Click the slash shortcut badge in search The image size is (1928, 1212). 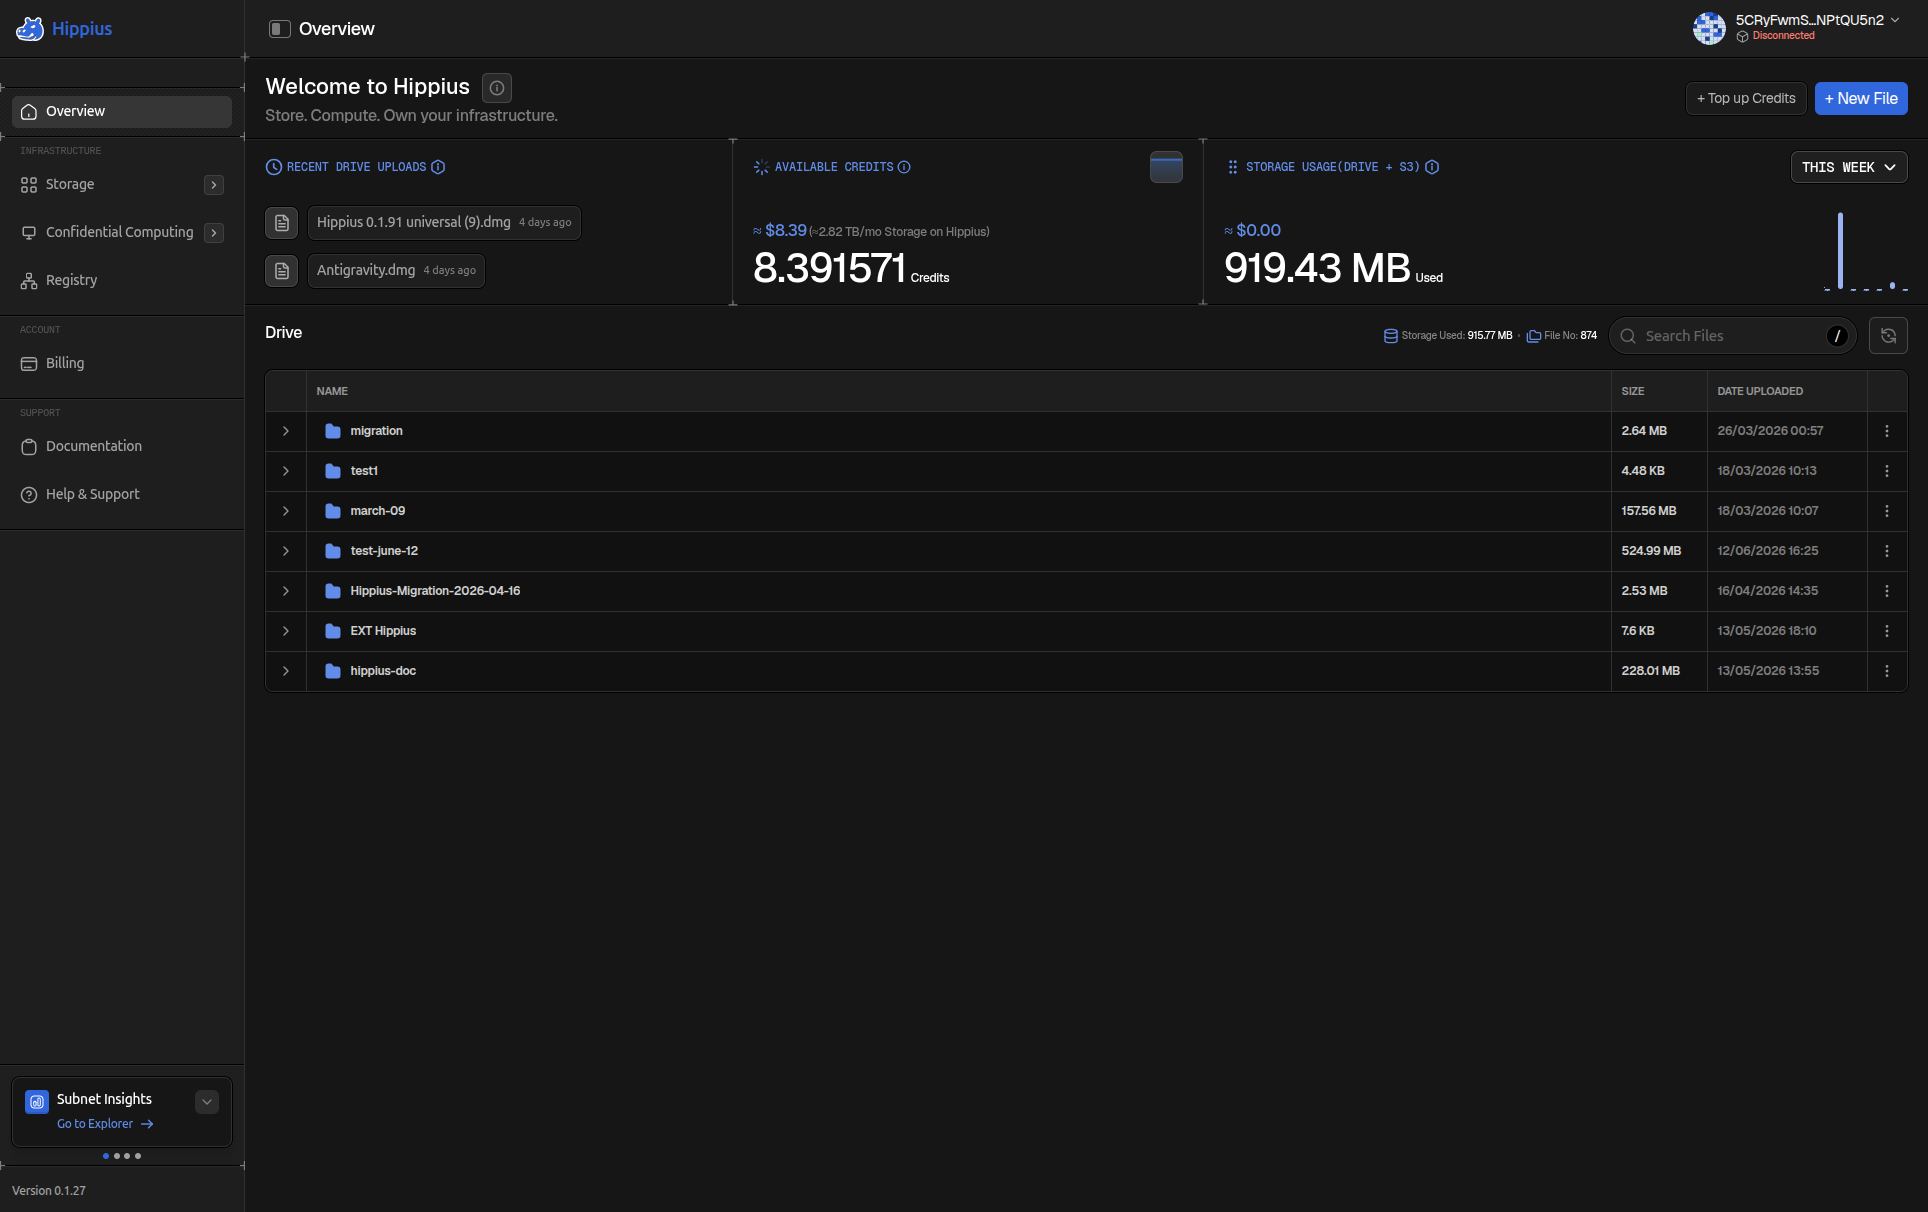pyautogui.click(x=1837, y=336)
